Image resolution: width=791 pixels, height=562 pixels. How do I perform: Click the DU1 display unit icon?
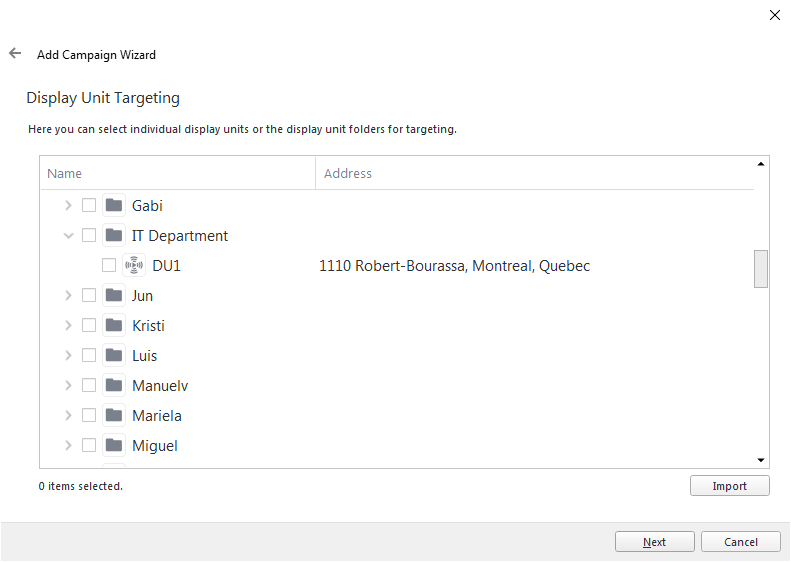[x=134, y=265]
